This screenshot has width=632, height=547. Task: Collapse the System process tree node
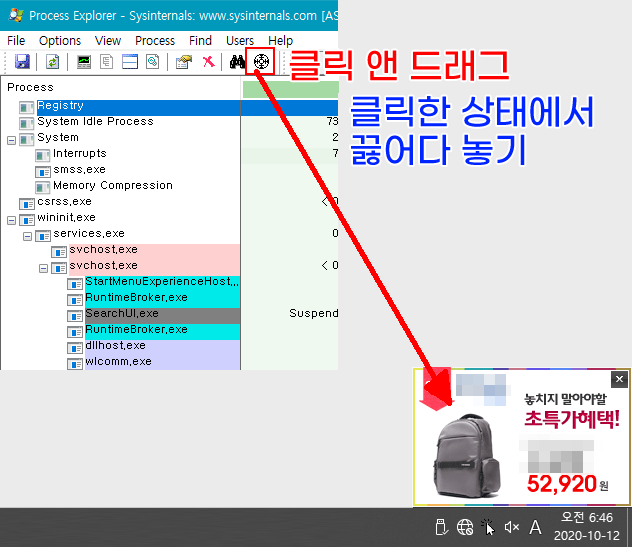(11, 140)
